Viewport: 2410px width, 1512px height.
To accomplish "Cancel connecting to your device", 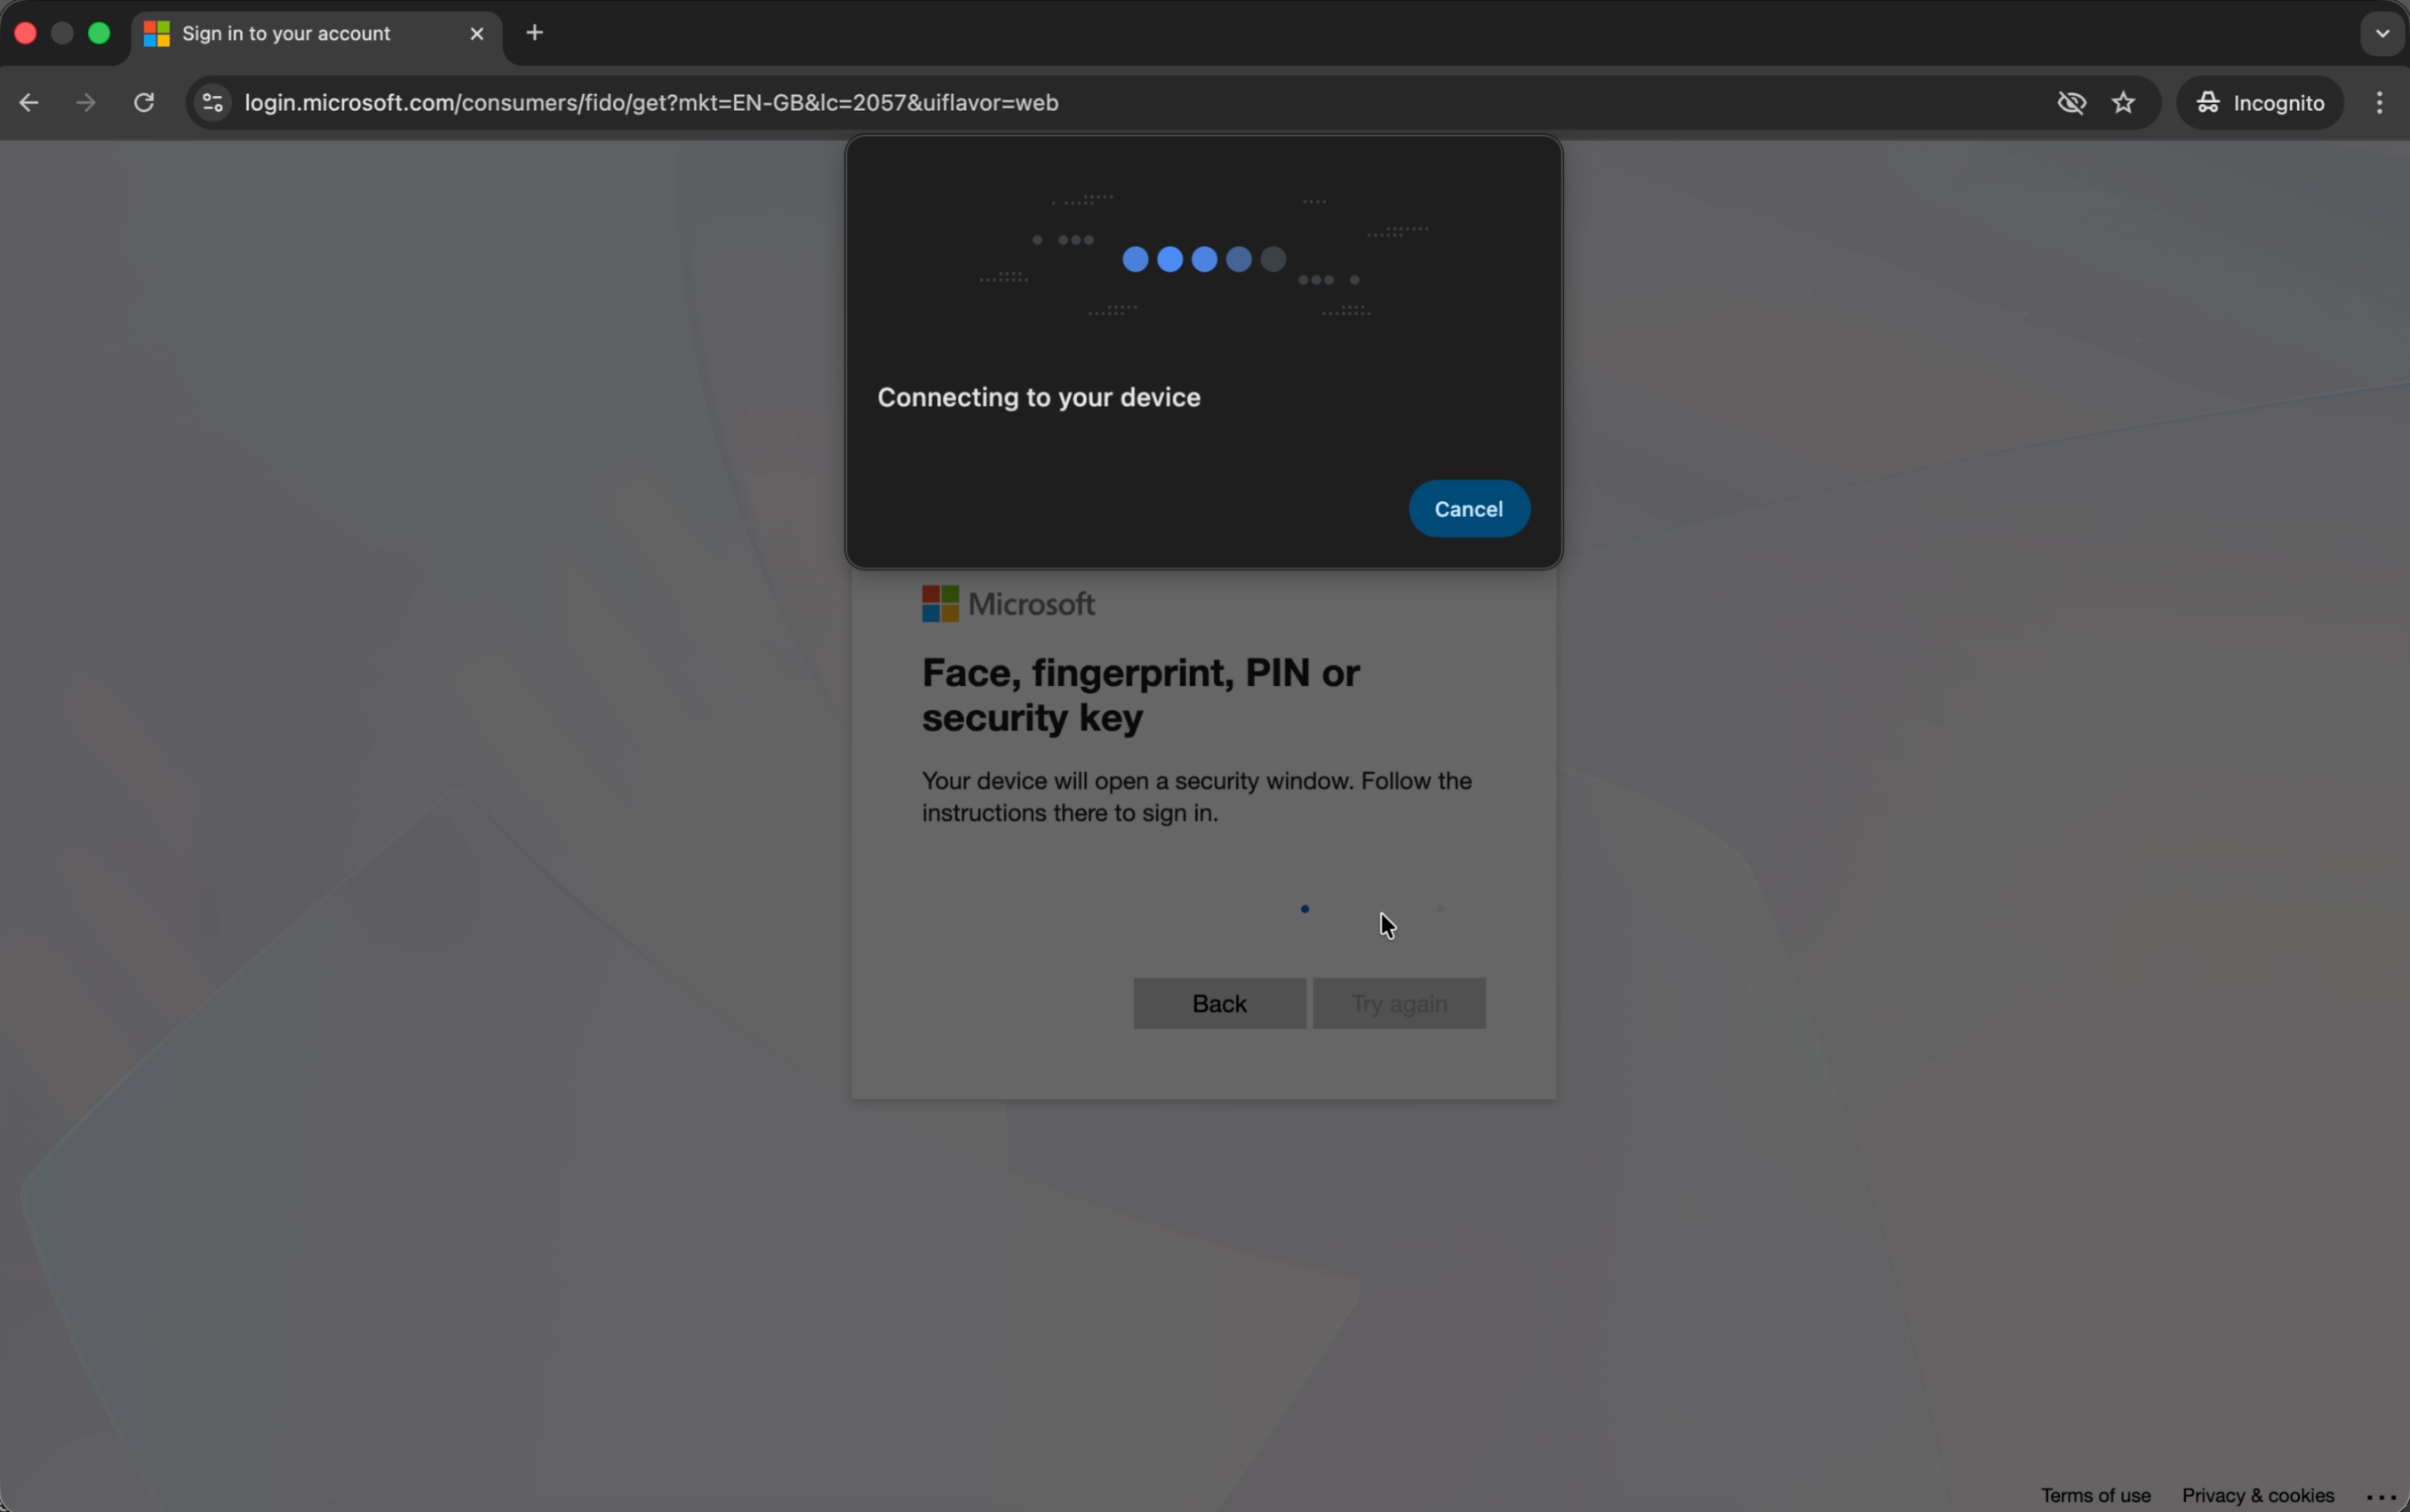I will click(1468, 508).
